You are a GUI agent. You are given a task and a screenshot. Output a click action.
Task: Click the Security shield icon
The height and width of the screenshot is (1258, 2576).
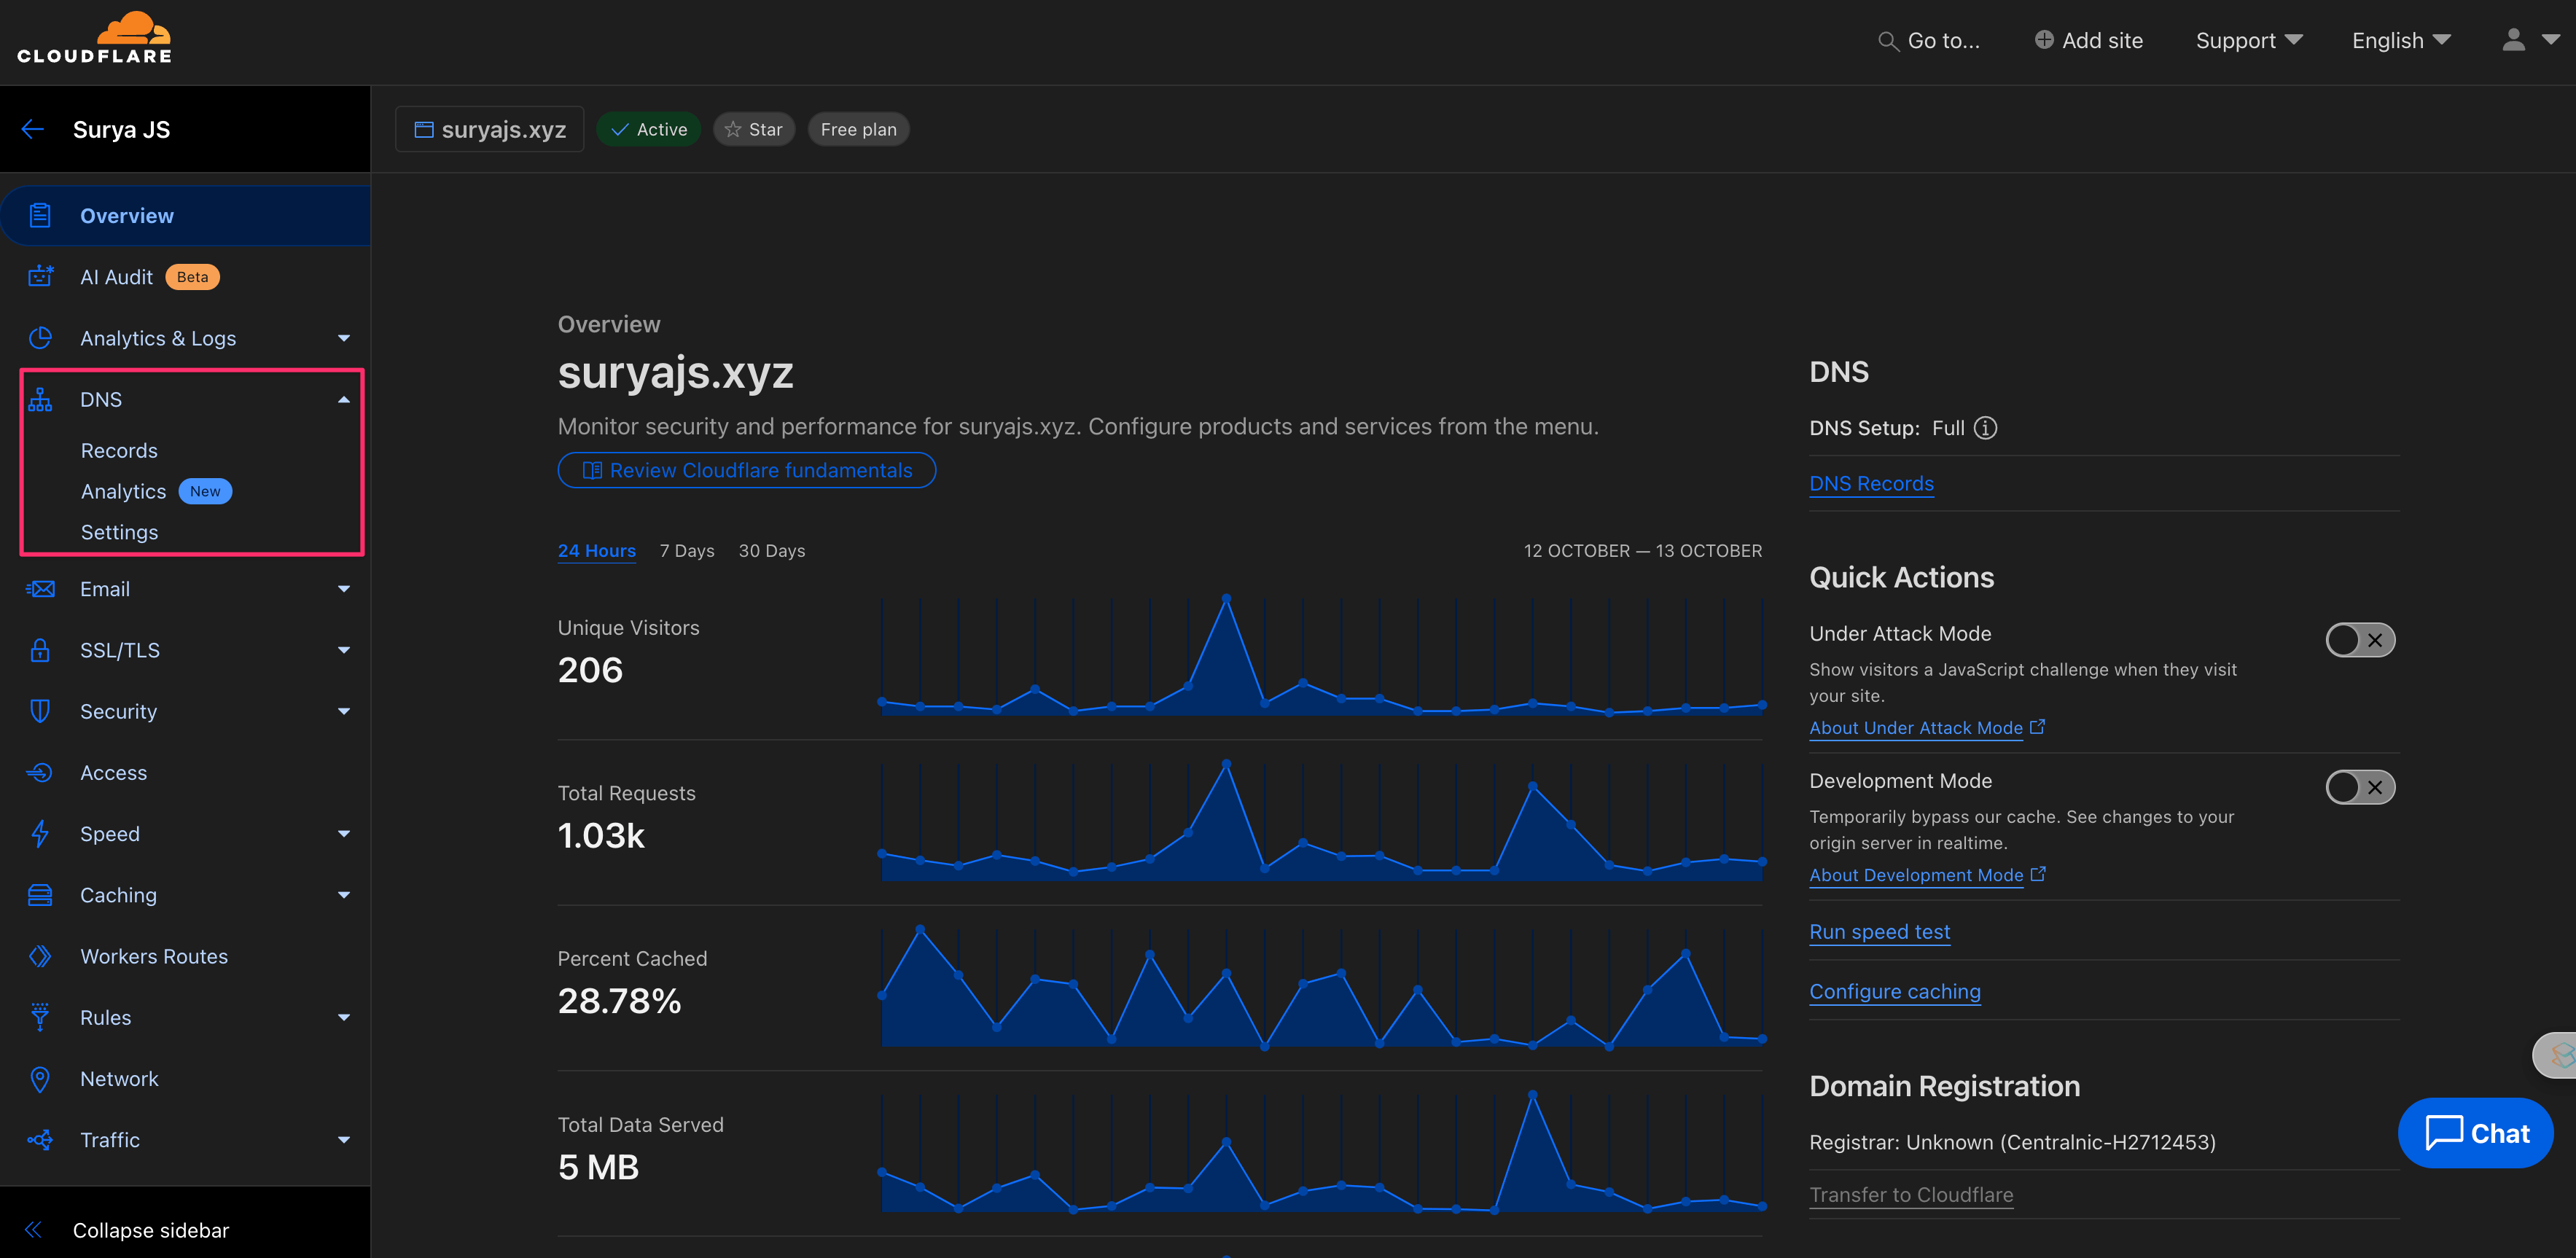click(x=40, y=711)
